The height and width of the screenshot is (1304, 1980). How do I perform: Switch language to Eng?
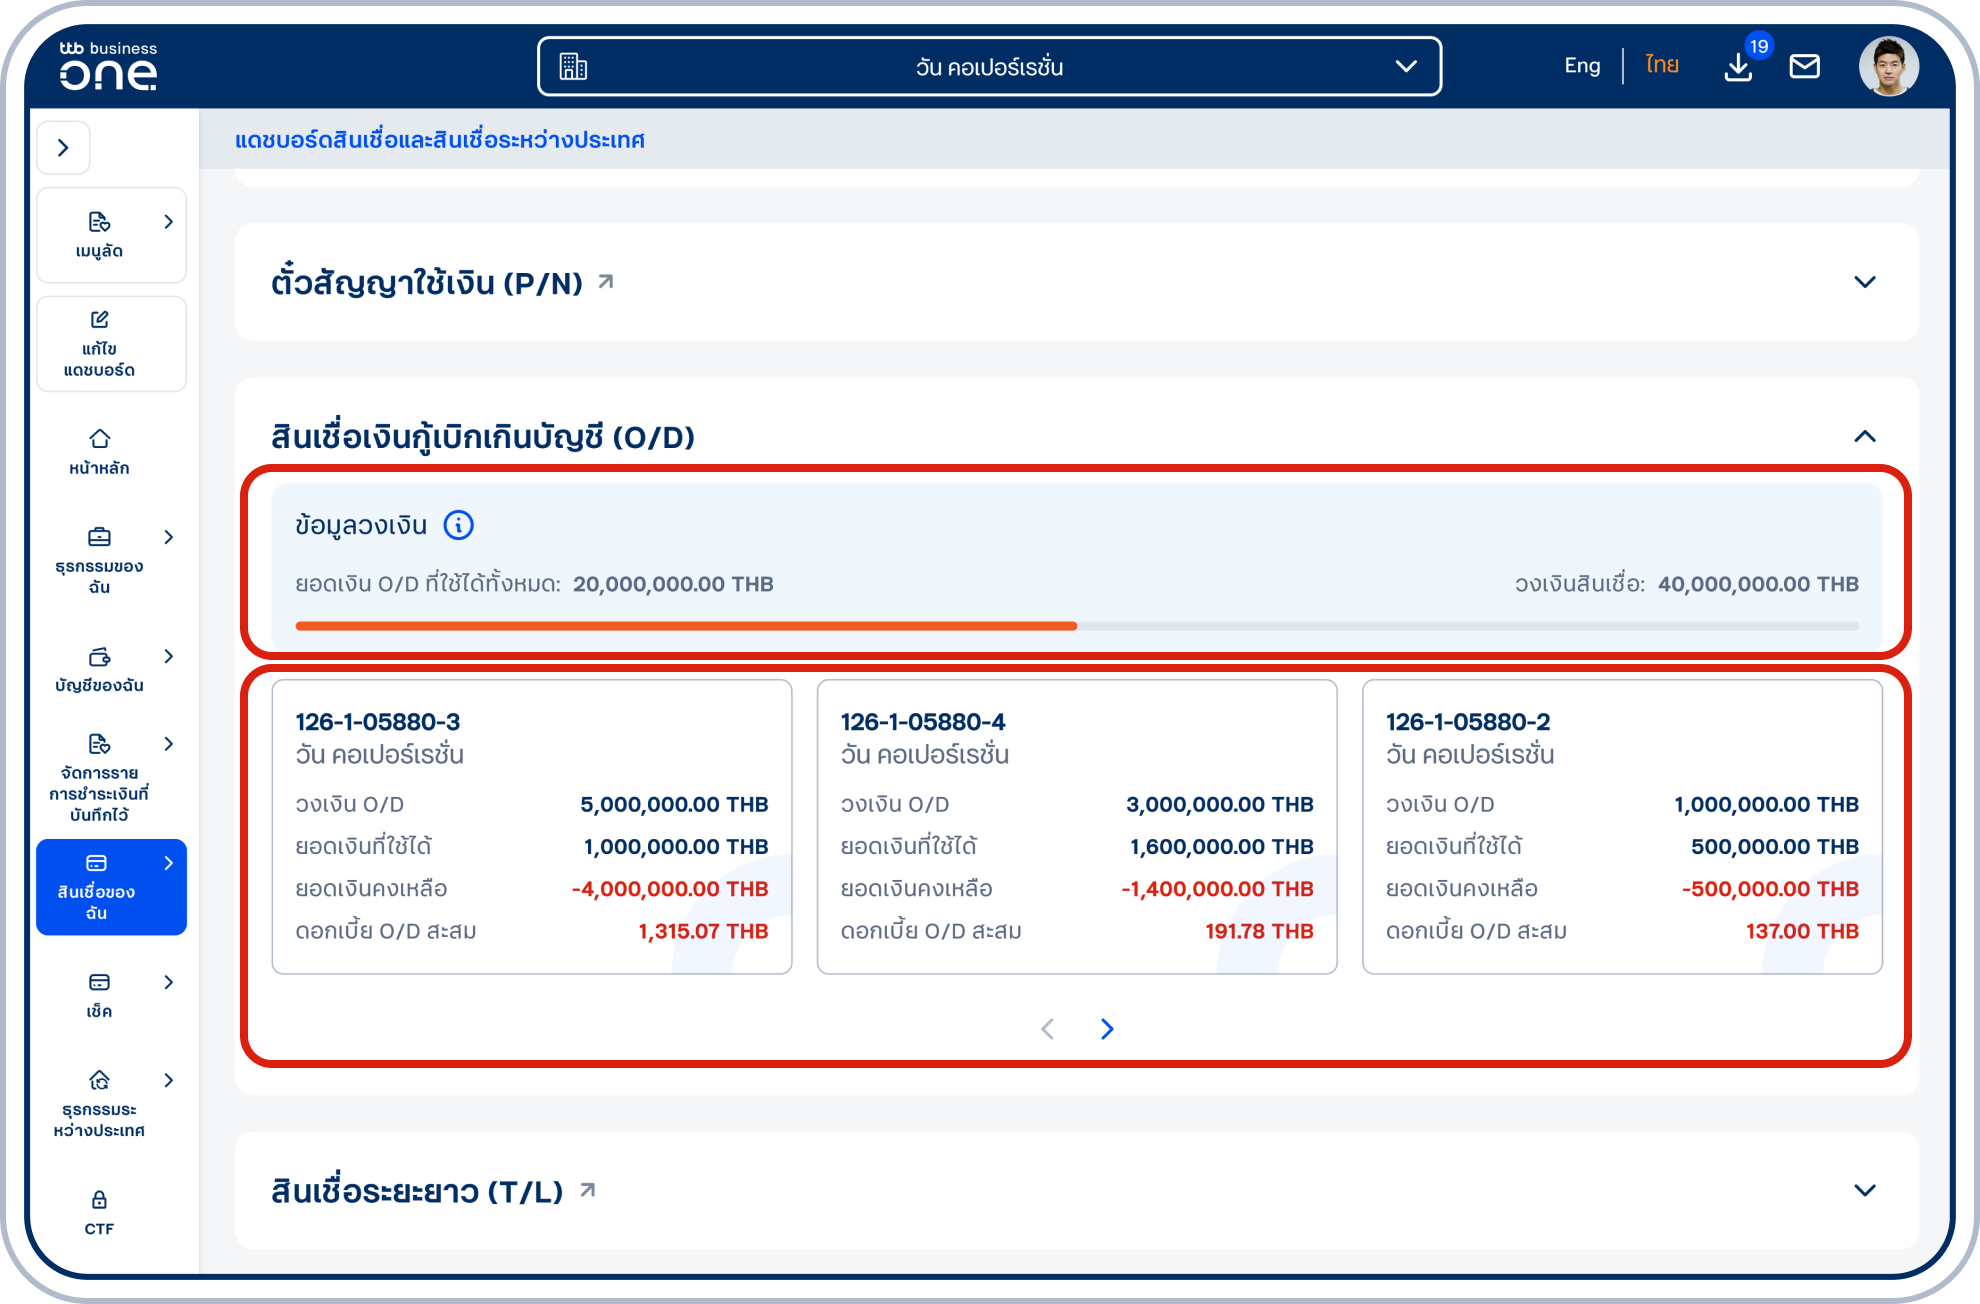coord(1581,66)
